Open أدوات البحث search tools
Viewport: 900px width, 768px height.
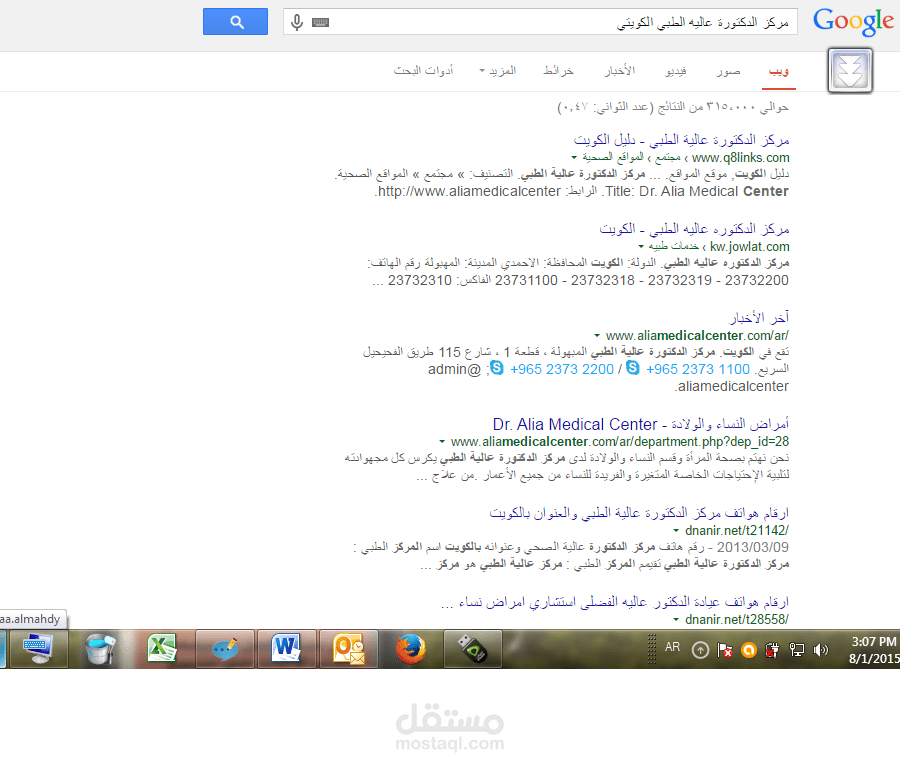tap(424, 71)
